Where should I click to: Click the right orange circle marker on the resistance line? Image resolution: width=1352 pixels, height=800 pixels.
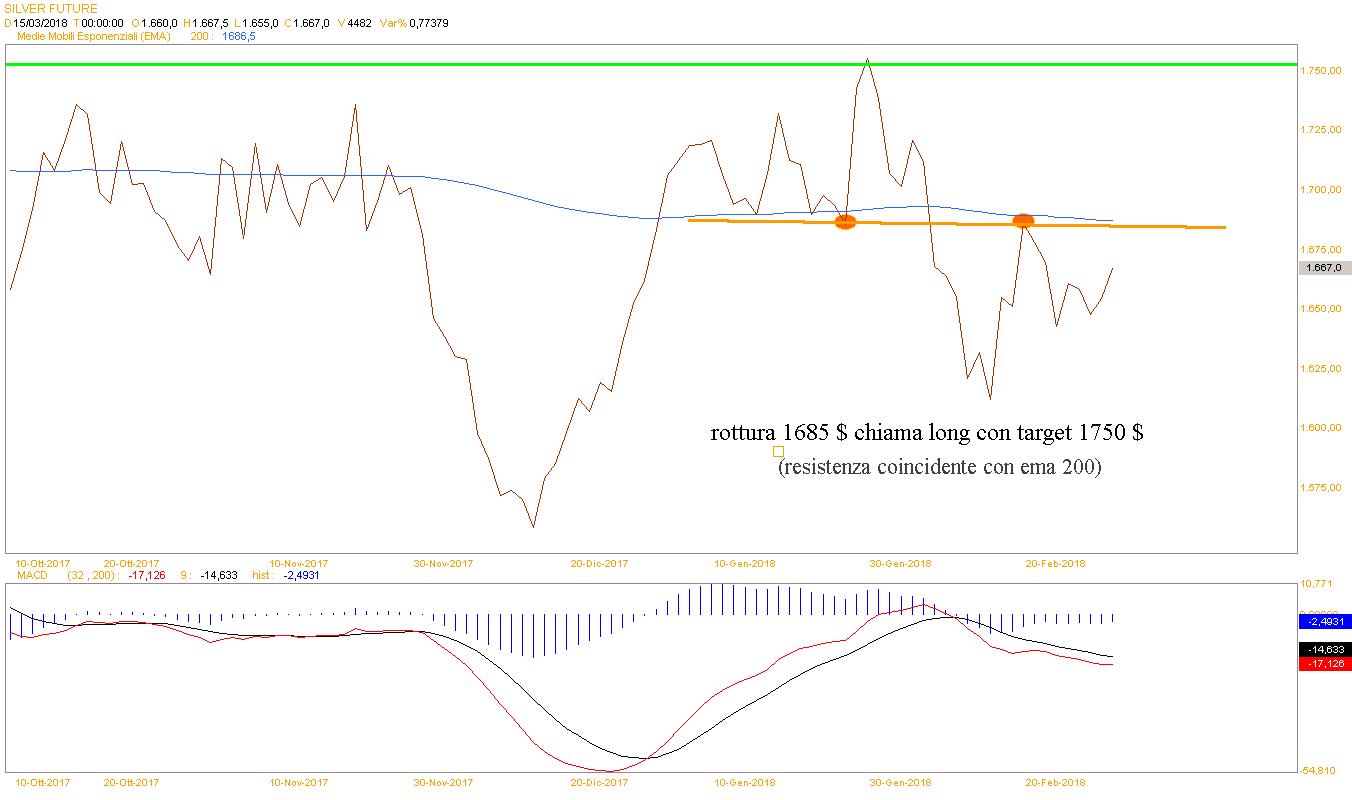1023,221
